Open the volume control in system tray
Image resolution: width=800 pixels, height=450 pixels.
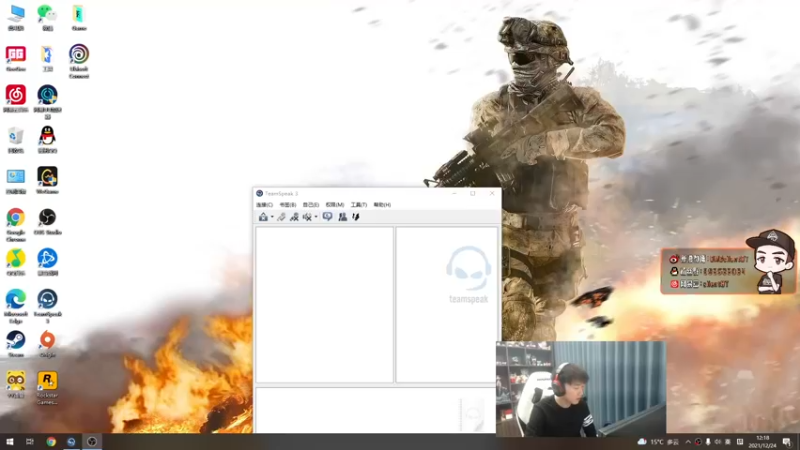pyautogui.click(x=718, y=442)
